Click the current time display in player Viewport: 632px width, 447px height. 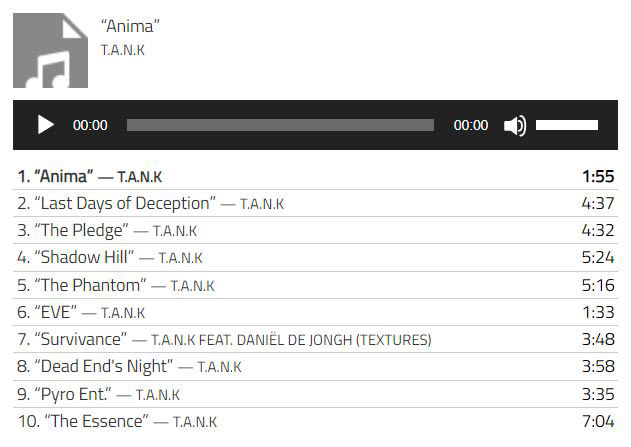(90, 126)
